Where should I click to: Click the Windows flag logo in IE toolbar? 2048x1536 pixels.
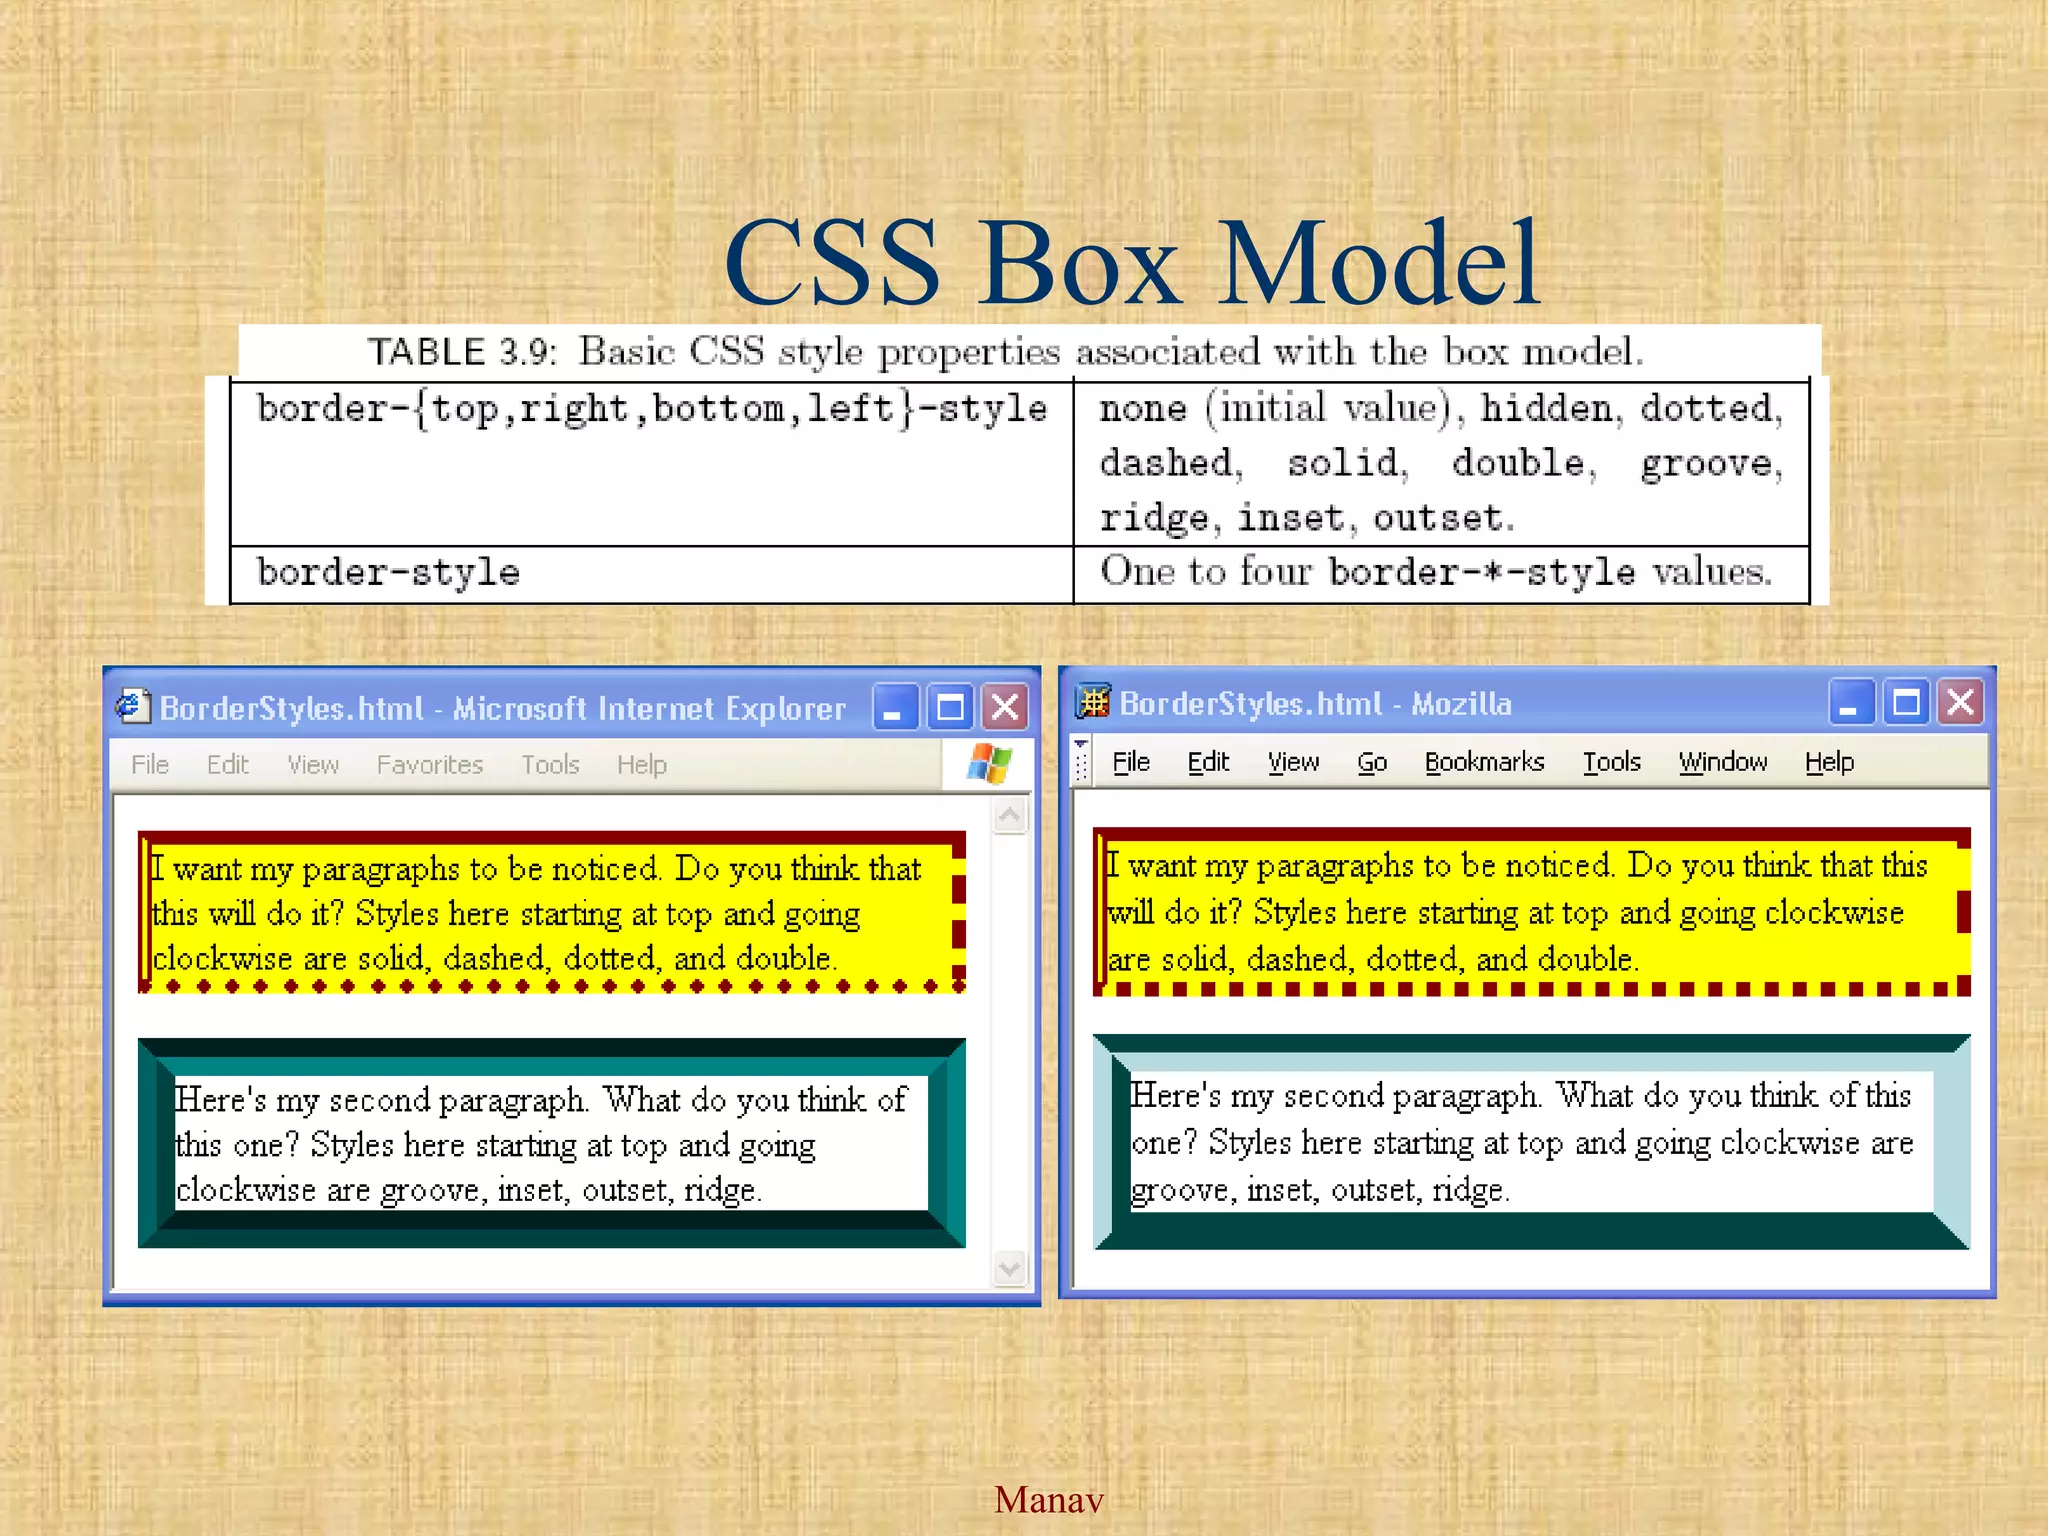point(989,765)
